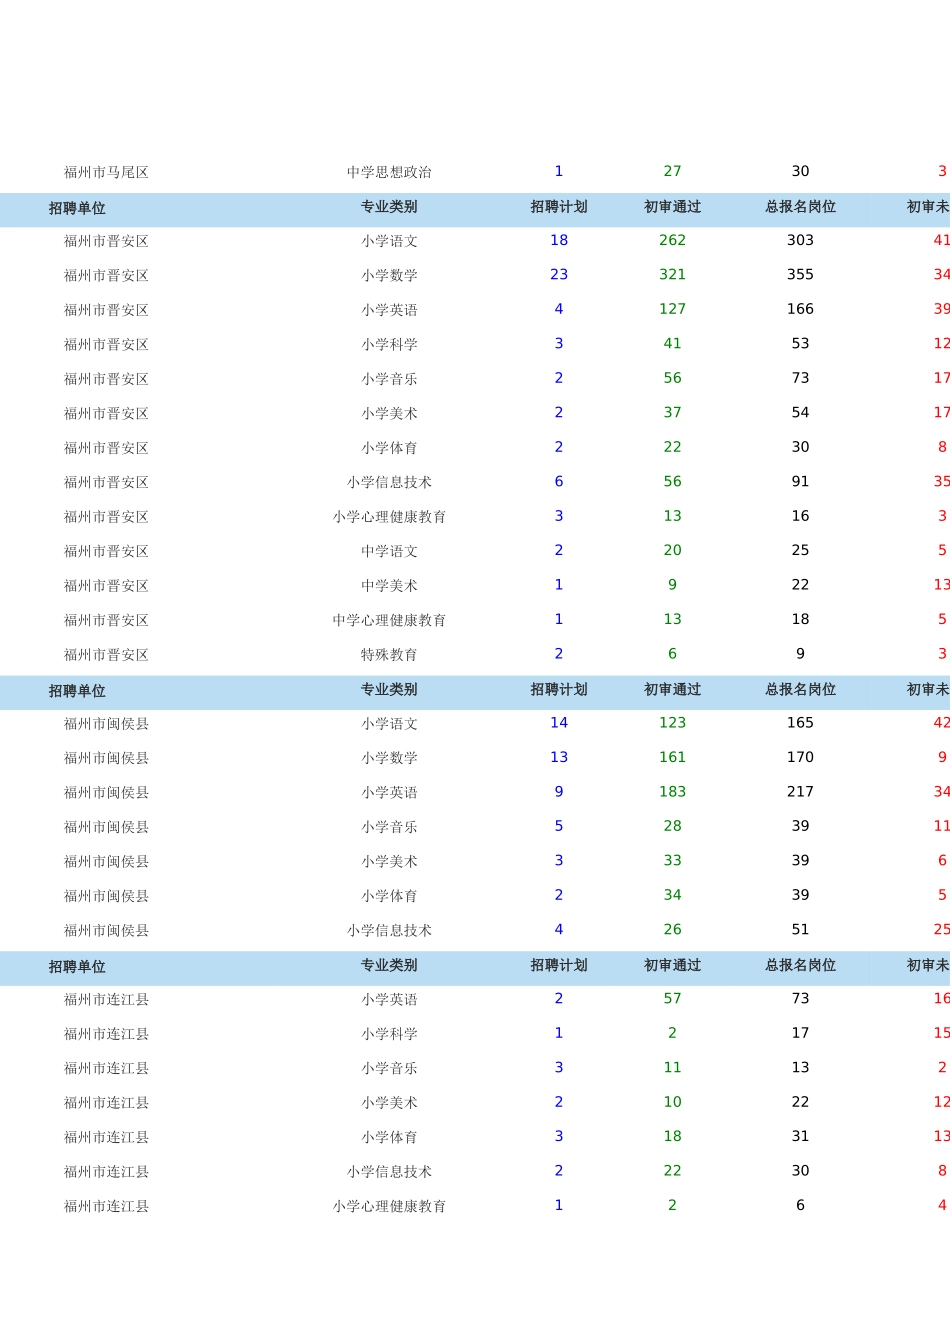950x1344 pixels.
Task: Click value 123 in 闽侯县 小学语文 row
Action: point(672,723)
